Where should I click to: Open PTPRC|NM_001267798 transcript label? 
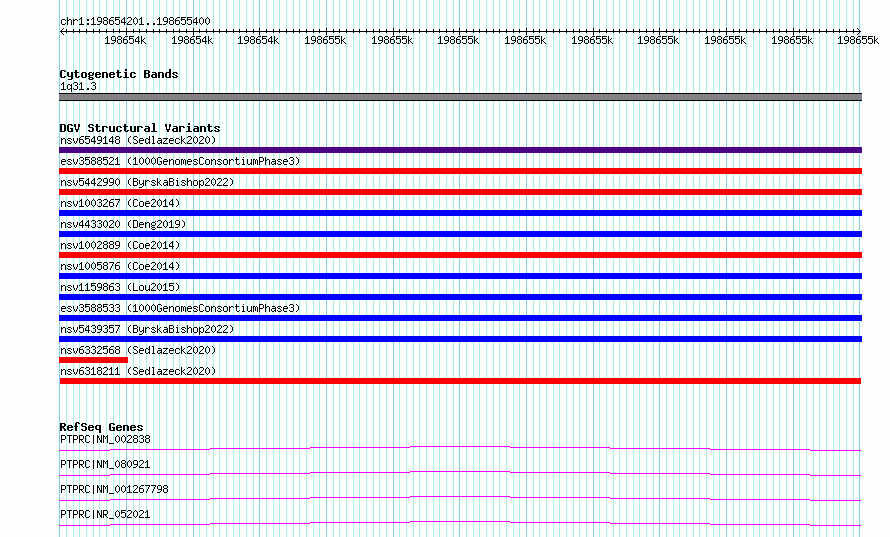coord(114,489)
